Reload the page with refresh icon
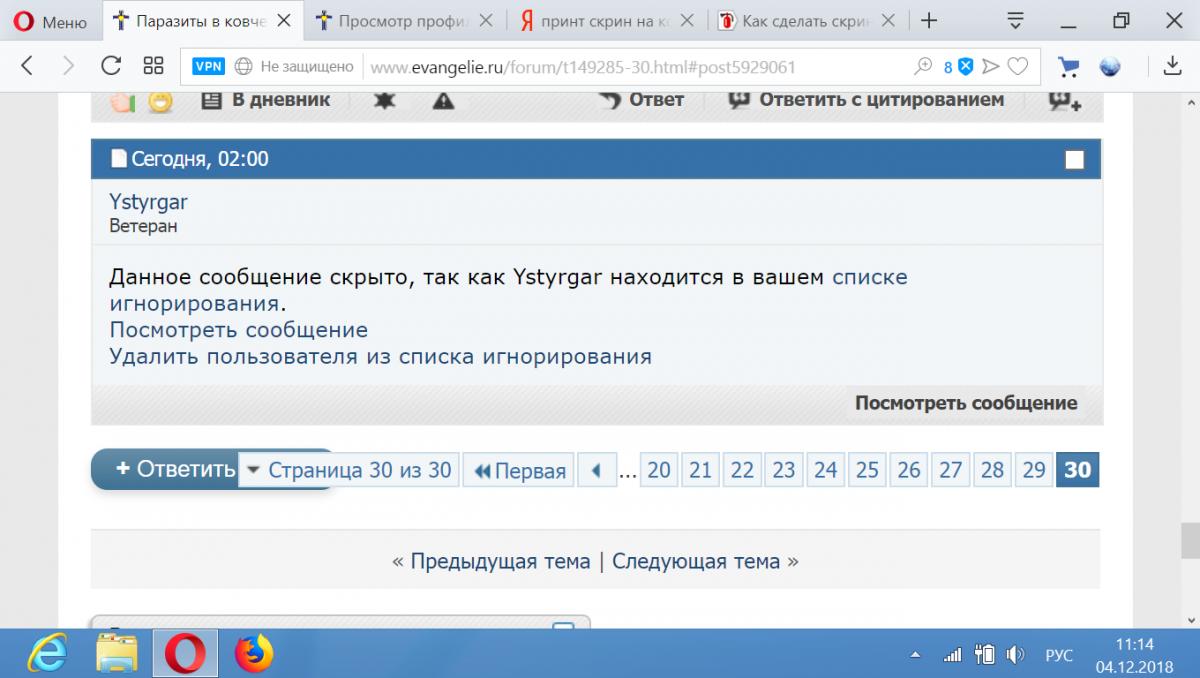The width and height of the screenshot is (1200, 678). click(111, 66)
